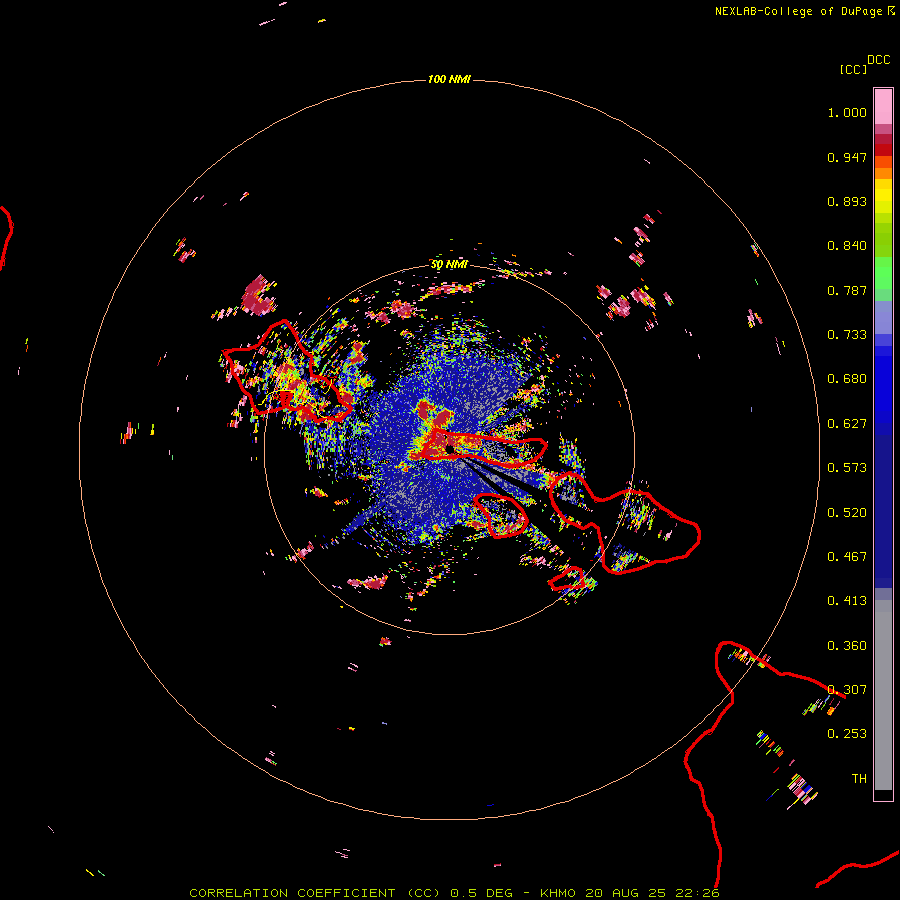Click the 0.413 color scale value

pyautogui.click(x=847, y=601)
